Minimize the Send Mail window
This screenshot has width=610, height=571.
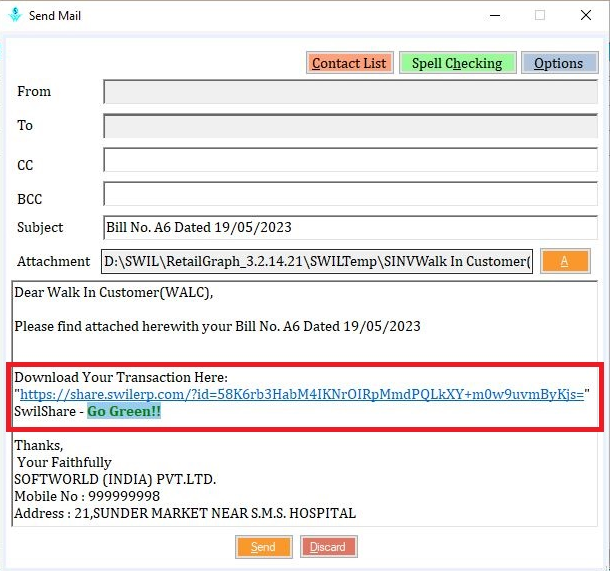tap(495, 16)
